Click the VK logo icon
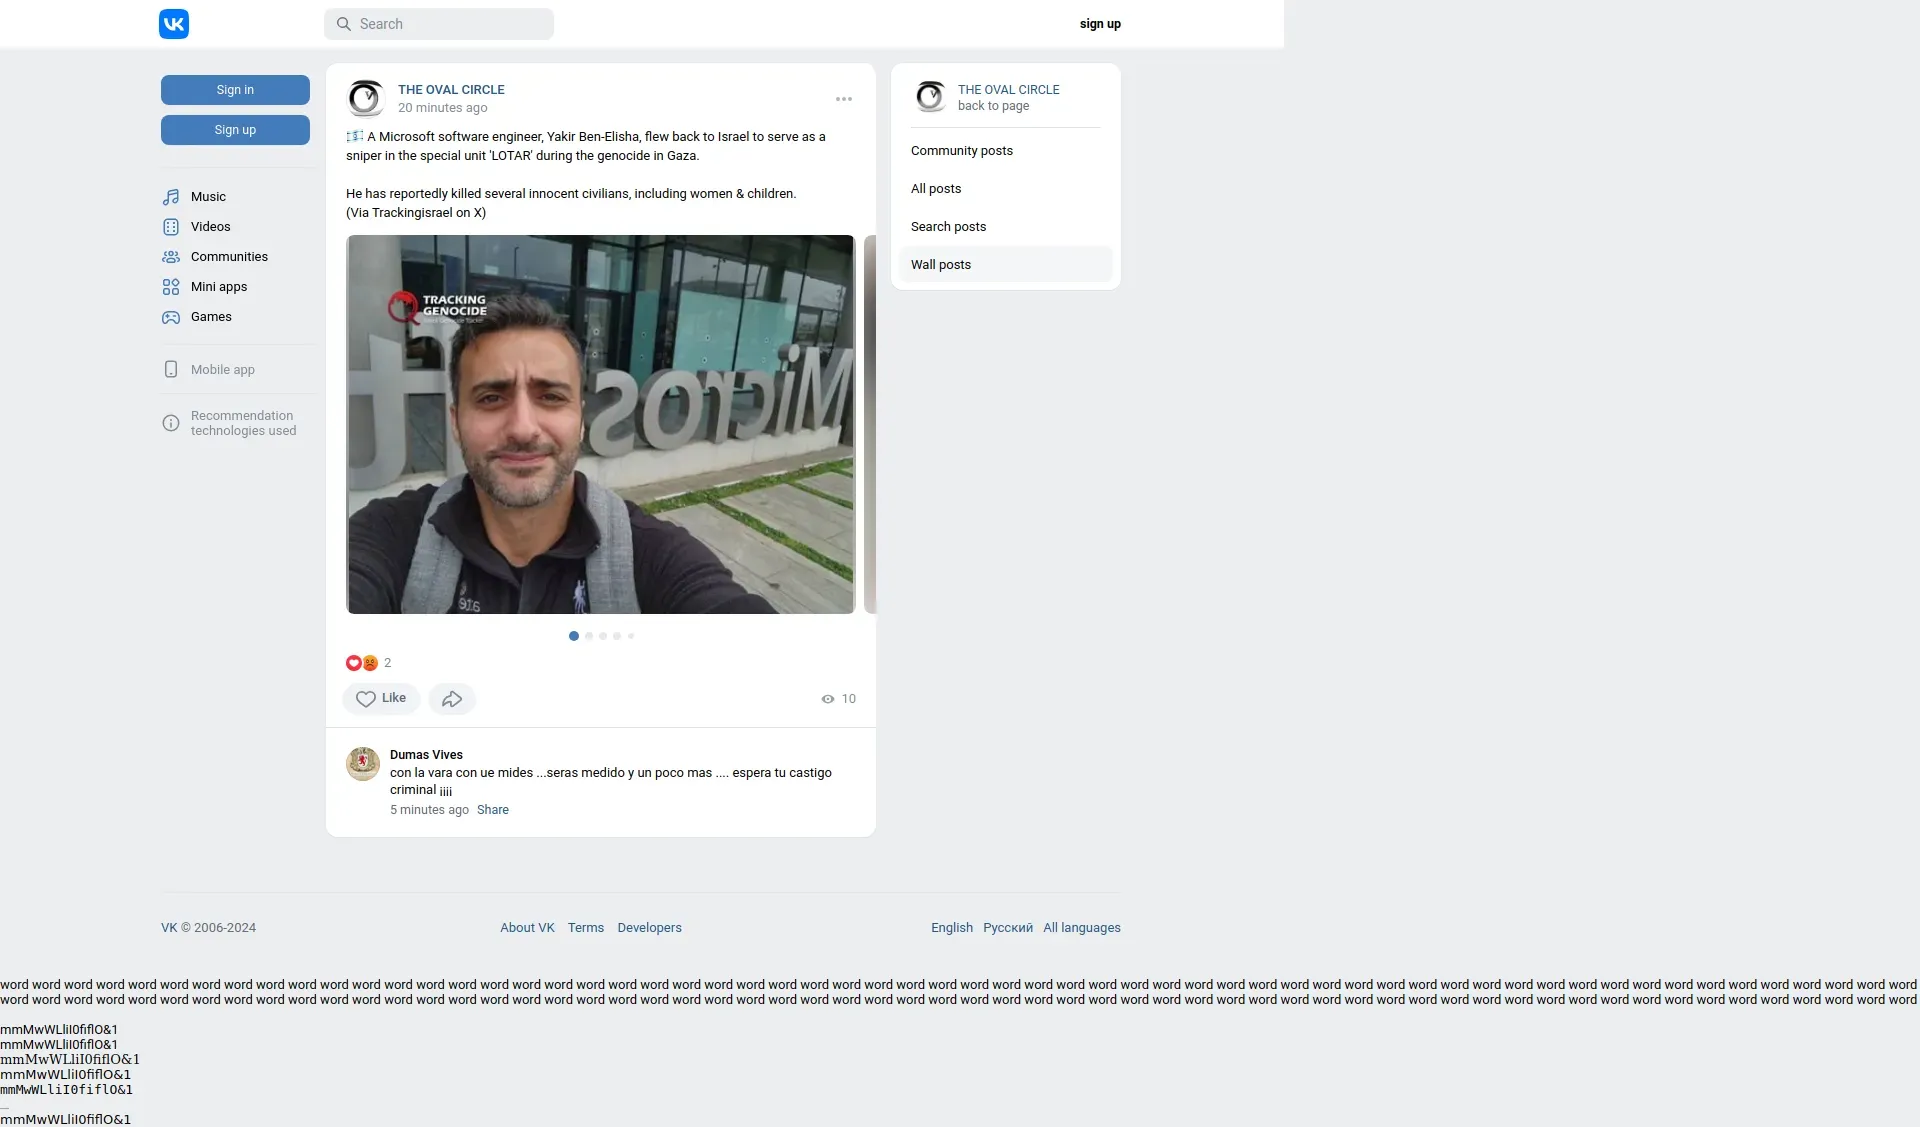Viewport: 1920px width, 1127px height. tap(174, 24)
